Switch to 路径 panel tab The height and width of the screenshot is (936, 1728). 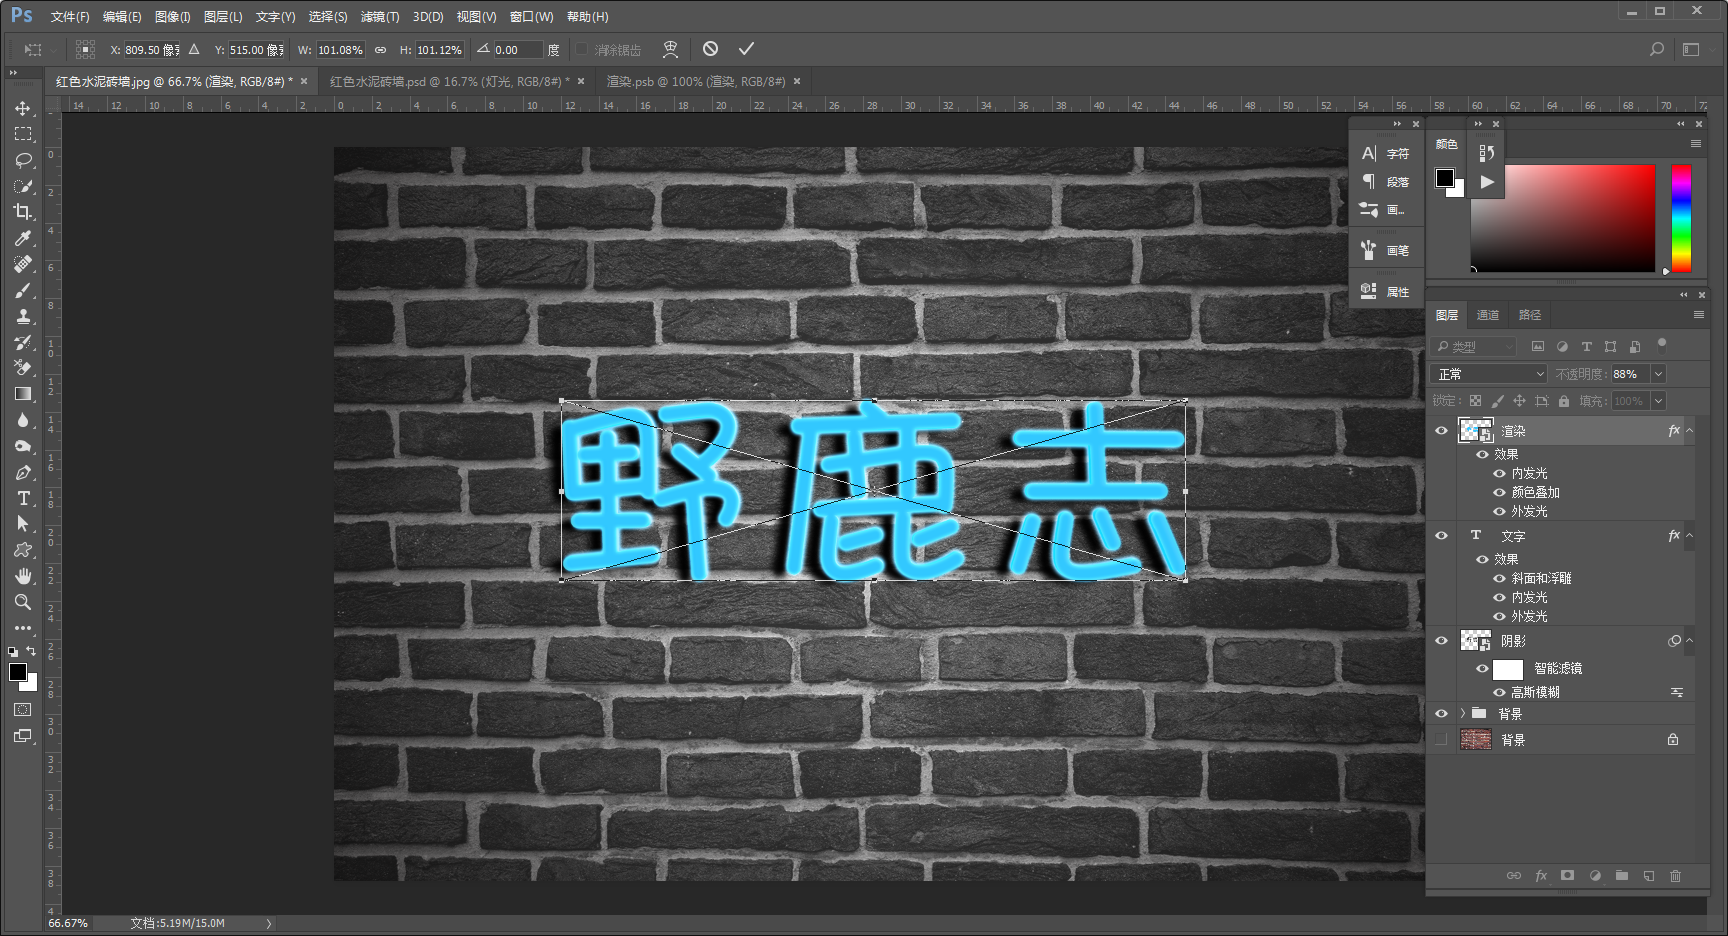coord(1530,315)
